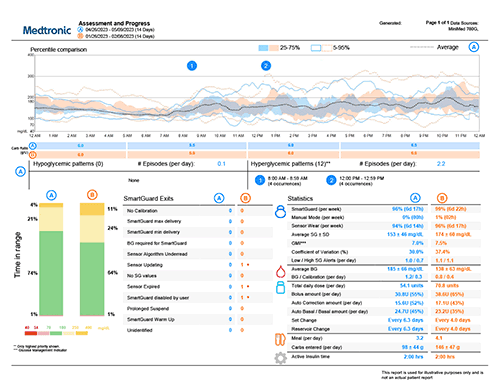Viewport: 500px width, 386px height.
Task: Click the blue A icon of the Carb Ratio row
Action: coord(33,146)
